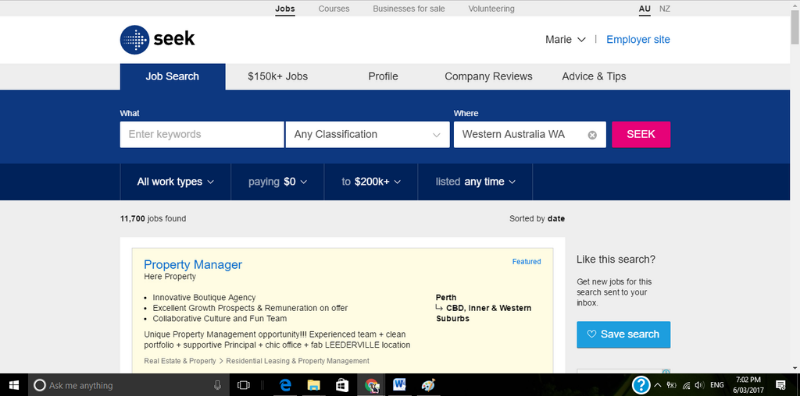The image size is (800, 396).
Task: Click the 11,700 jobs found text
Action: coord(153,218)
